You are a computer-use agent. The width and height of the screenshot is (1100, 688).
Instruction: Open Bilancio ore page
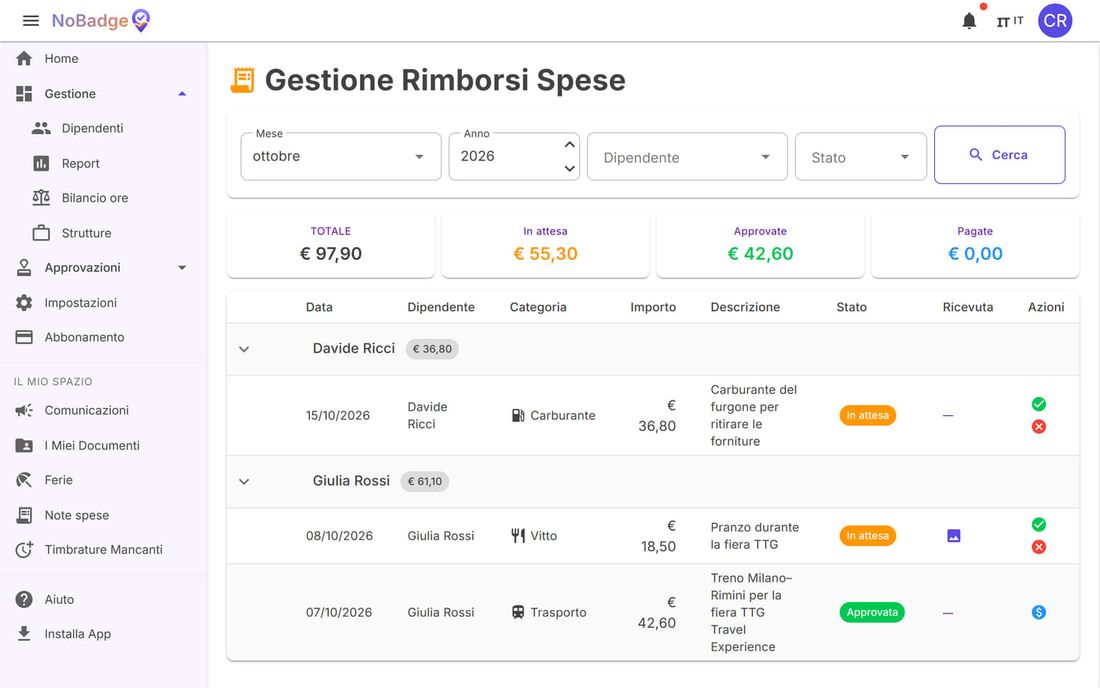pyautogui.click(x=103, y=198)
